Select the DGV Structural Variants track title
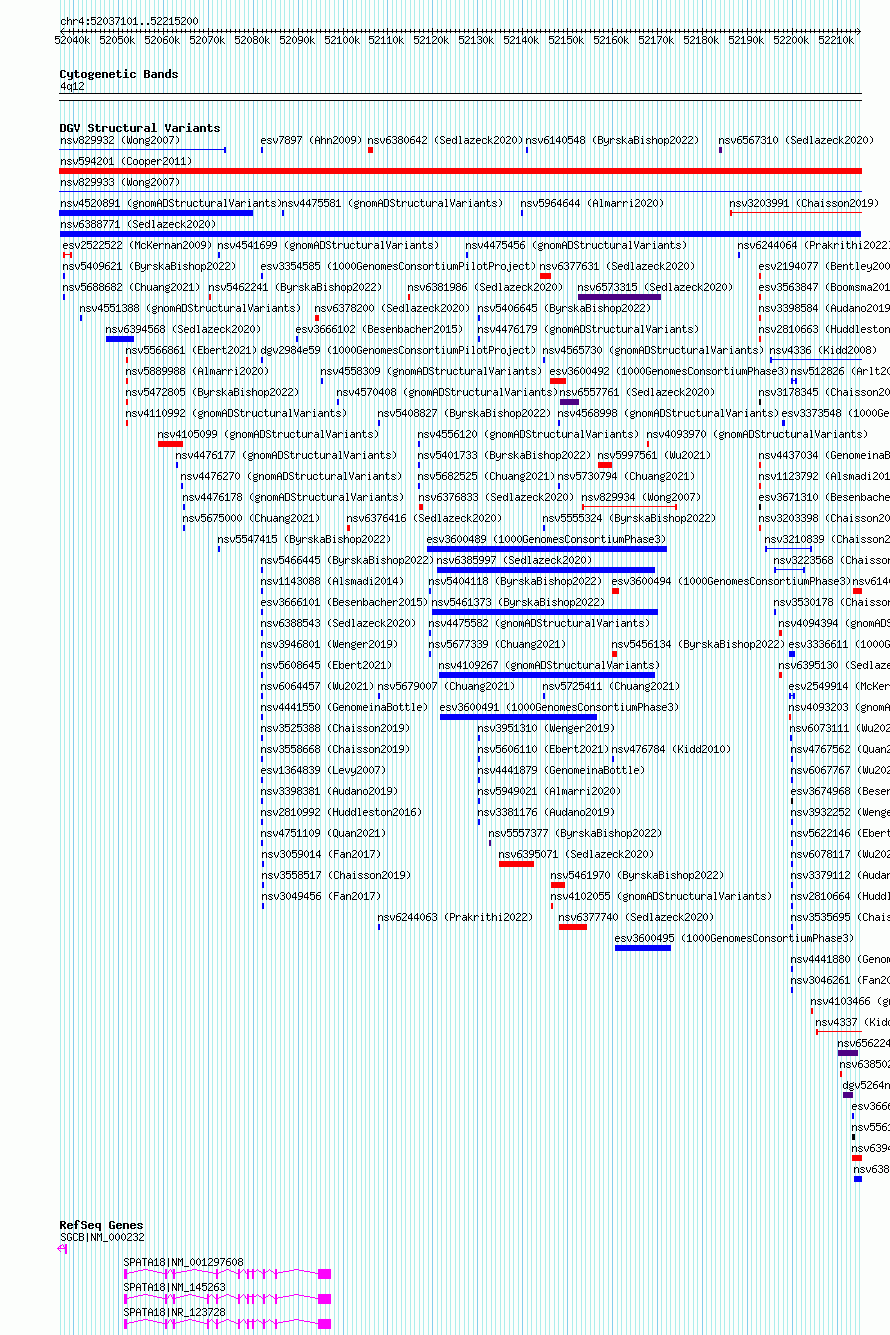The image size is (890, 1335). coord(139,128)
